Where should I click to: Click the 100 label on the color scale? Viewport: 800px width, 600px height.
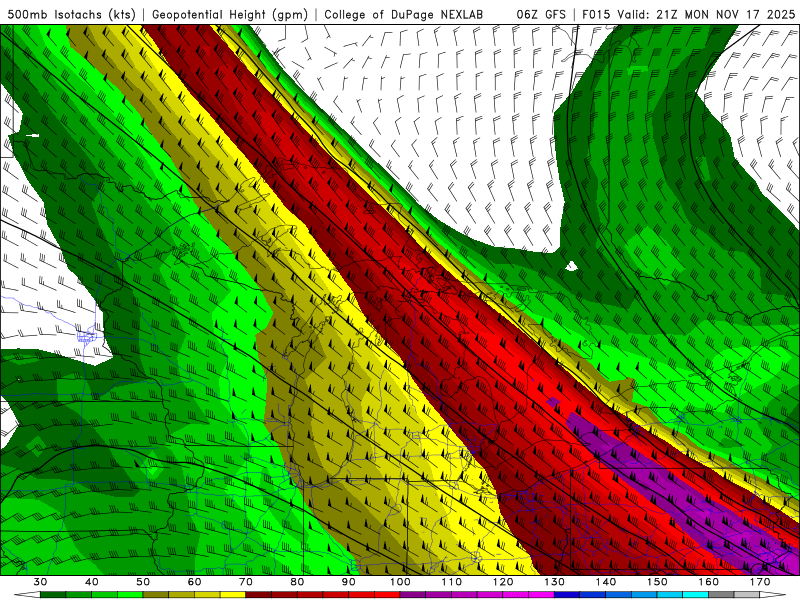pos(400,582)
